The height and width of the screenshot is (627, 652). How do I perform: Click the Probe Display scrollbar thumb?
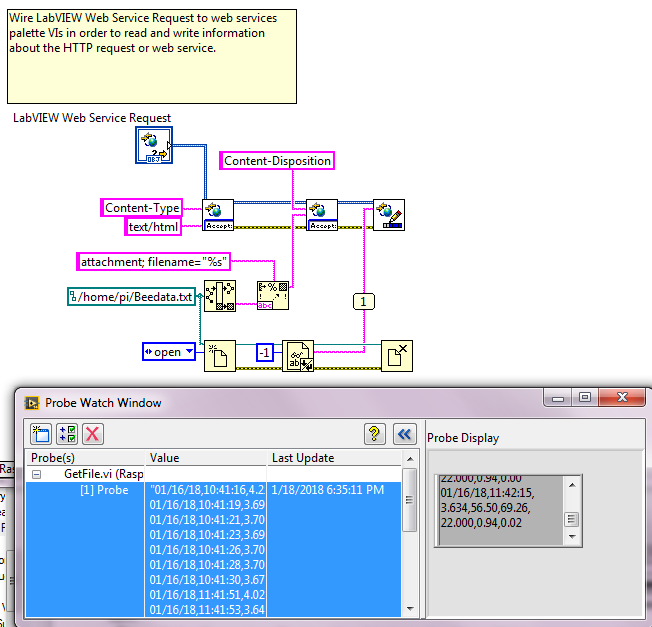[x=571, y=519]
